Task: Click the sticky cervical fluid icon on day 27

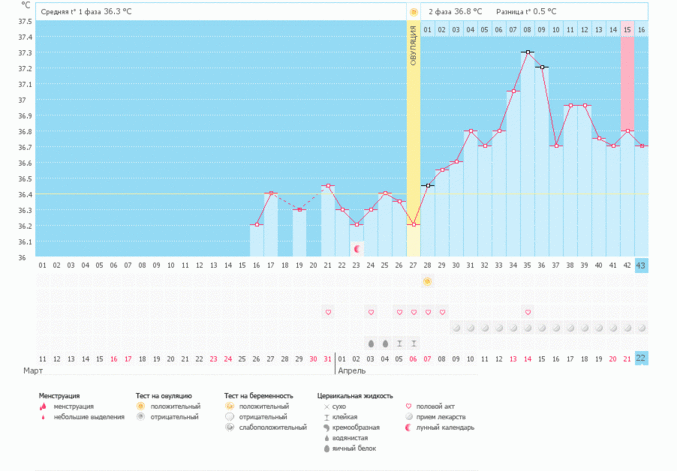Action: (x=414, y=344)
